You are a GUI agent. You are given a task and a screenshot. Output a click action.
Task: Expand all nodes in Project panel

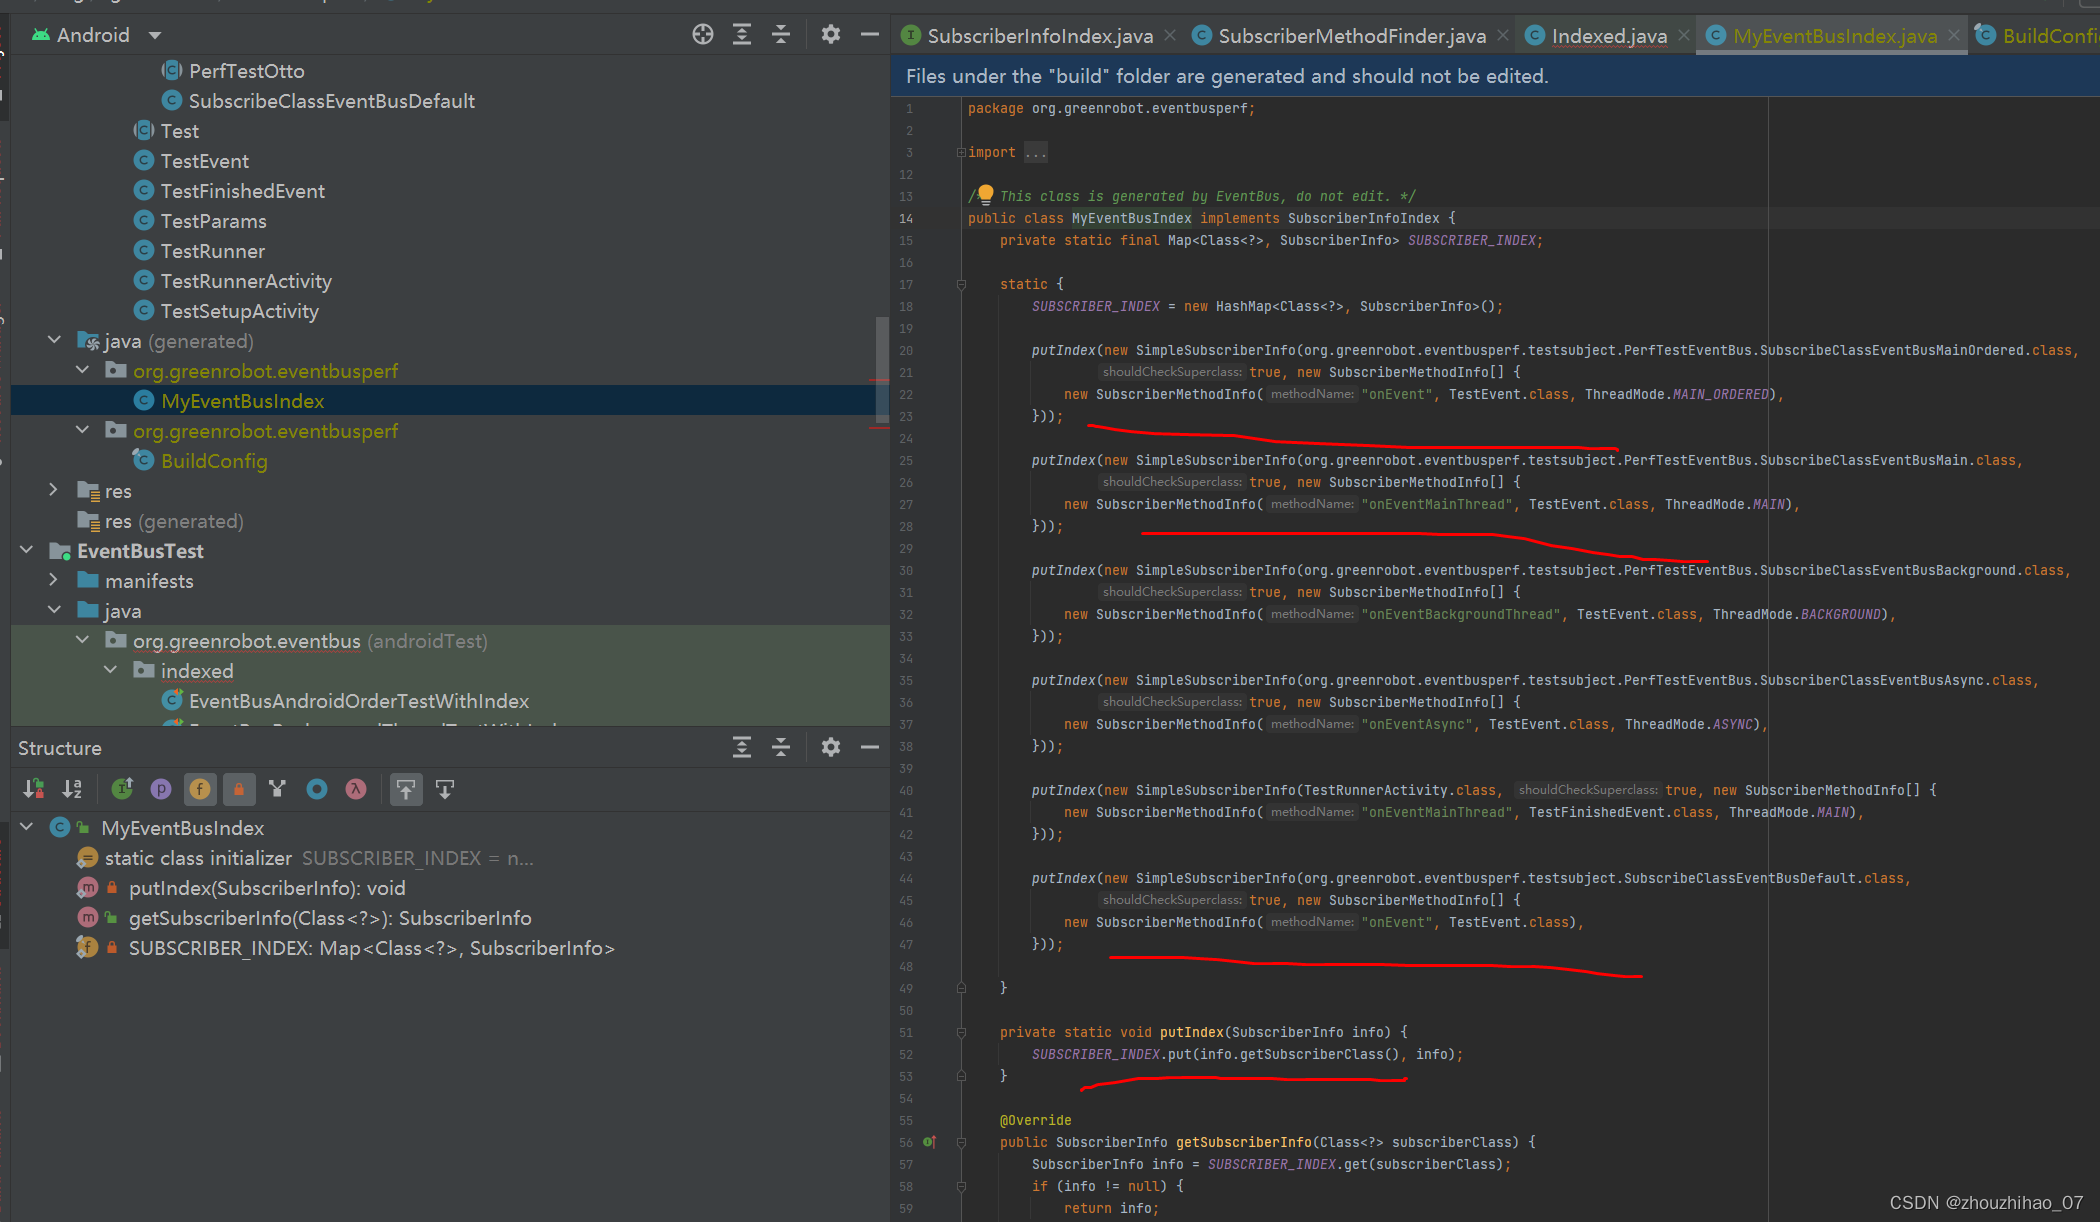pyautogui.click(x=742, y=35)
